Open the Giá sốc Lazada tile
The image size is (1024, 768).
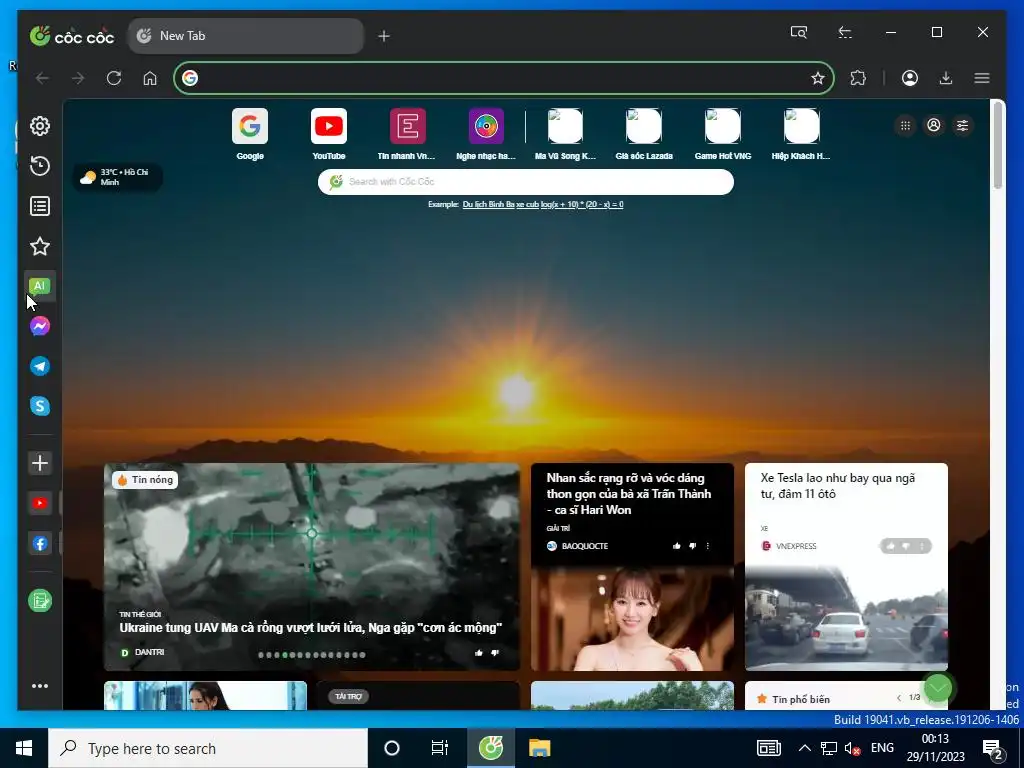pos(644,135)
